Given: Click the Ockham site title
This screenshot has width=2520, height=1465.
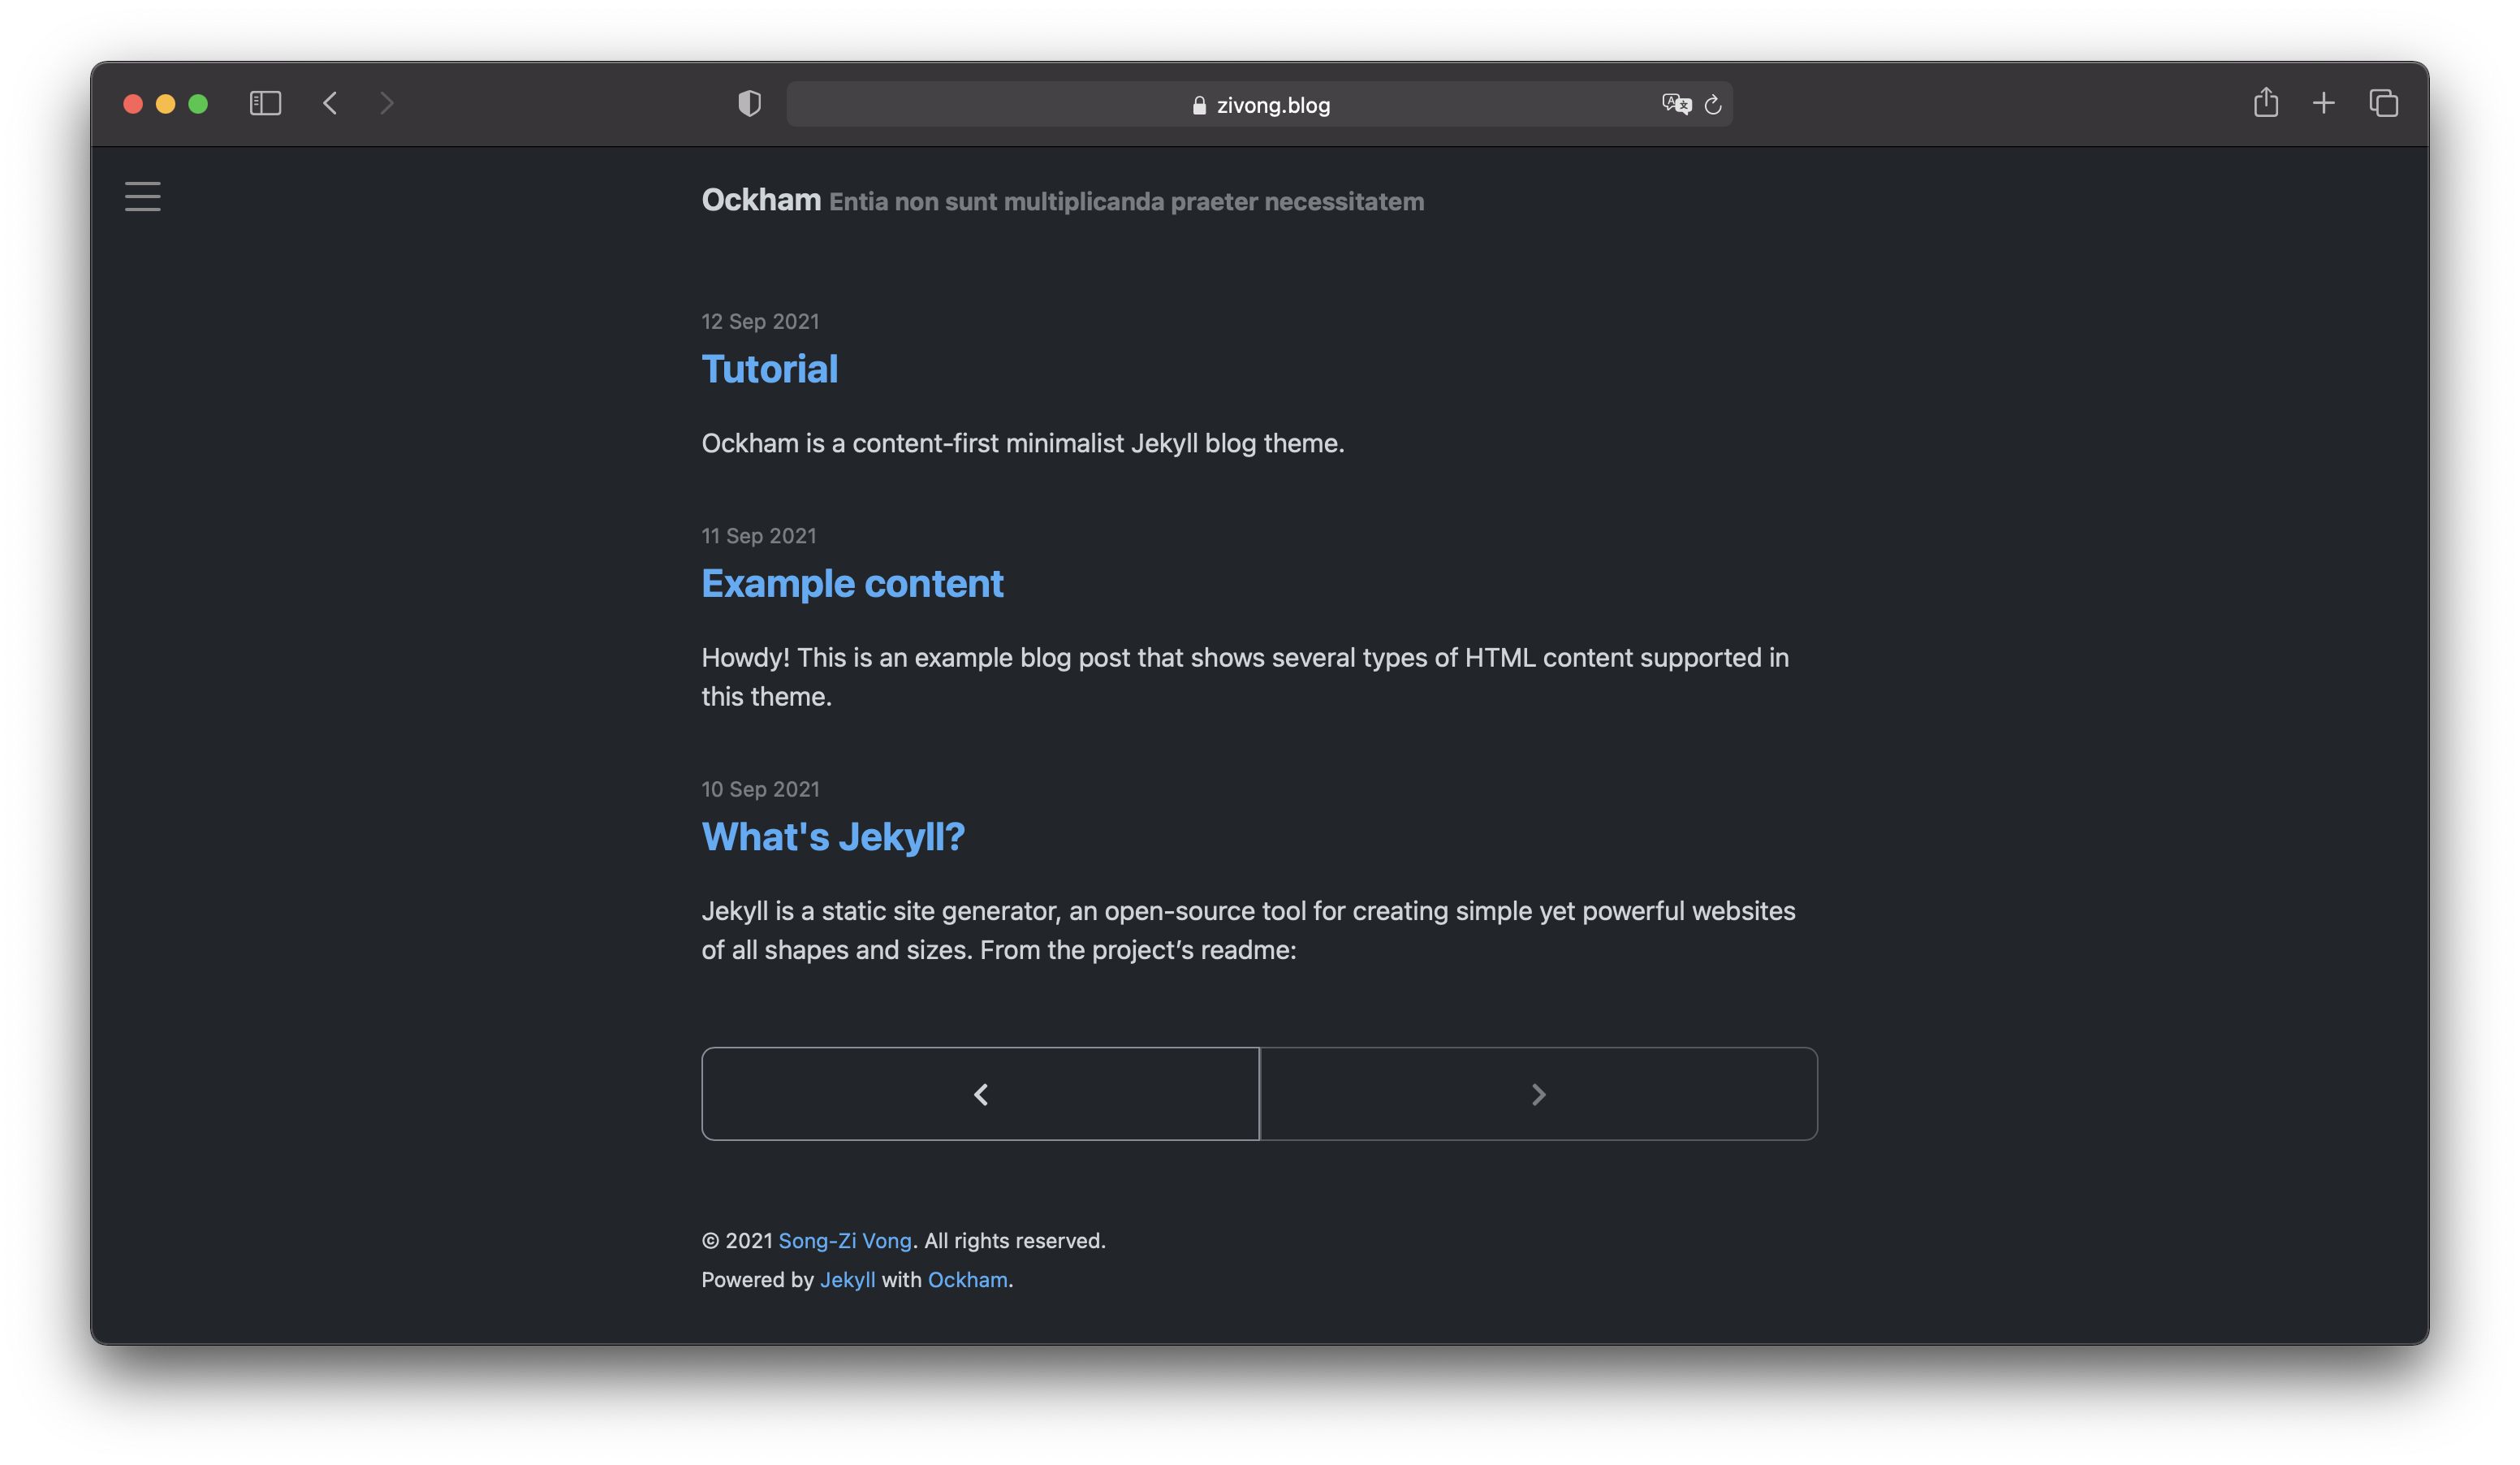Looking at the screenshot, I should 760,200.
